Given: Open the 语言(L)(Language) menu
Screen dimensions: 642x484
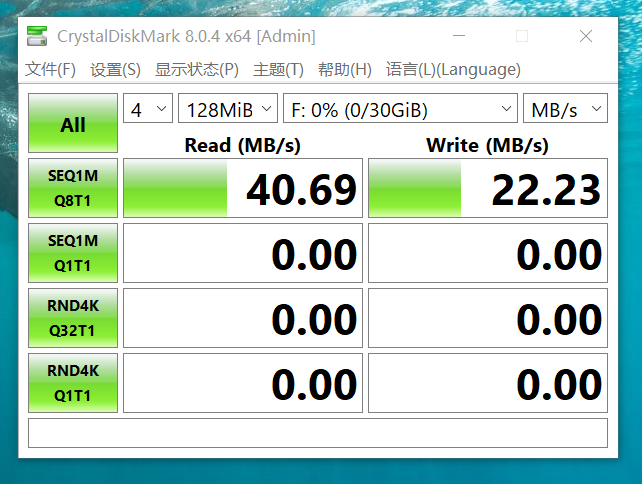Looking at the screenshot, I should 453,69.
